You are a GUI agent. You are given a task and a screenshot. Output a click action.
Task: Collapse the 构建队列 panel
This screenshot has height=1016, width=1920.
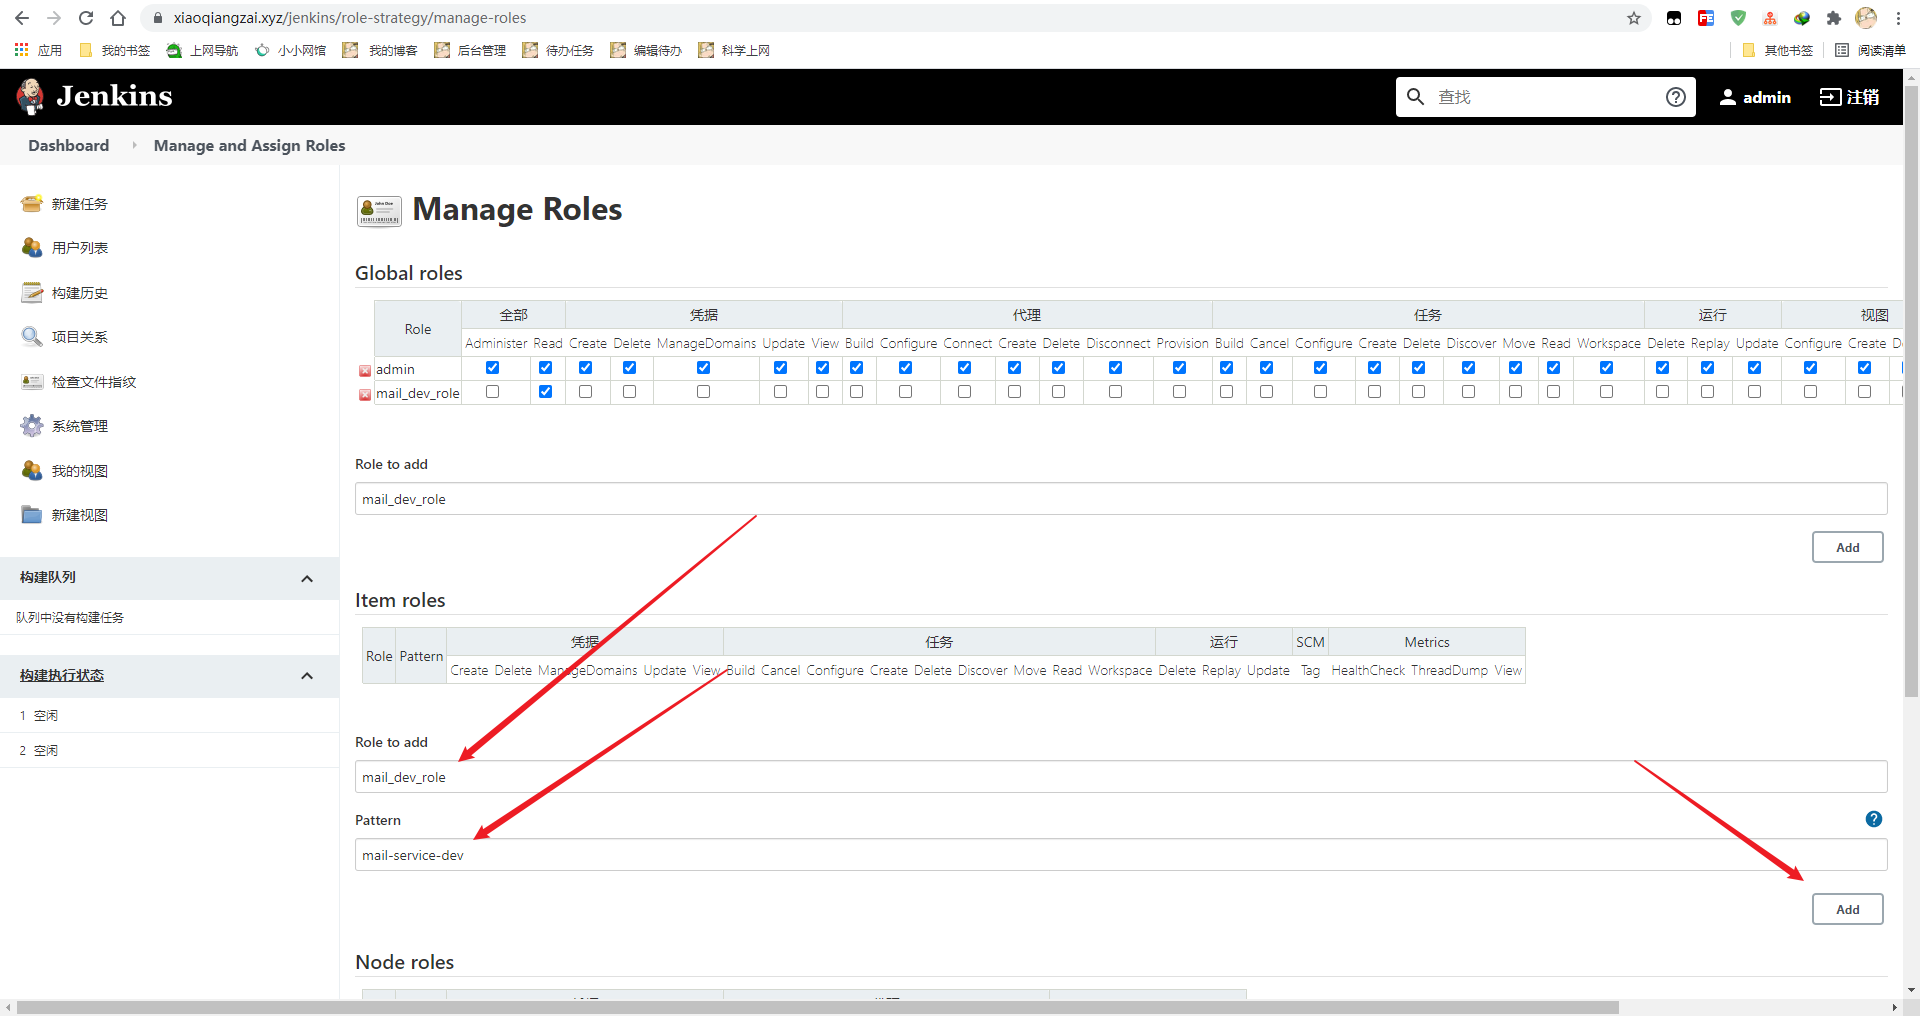(307, 579)
